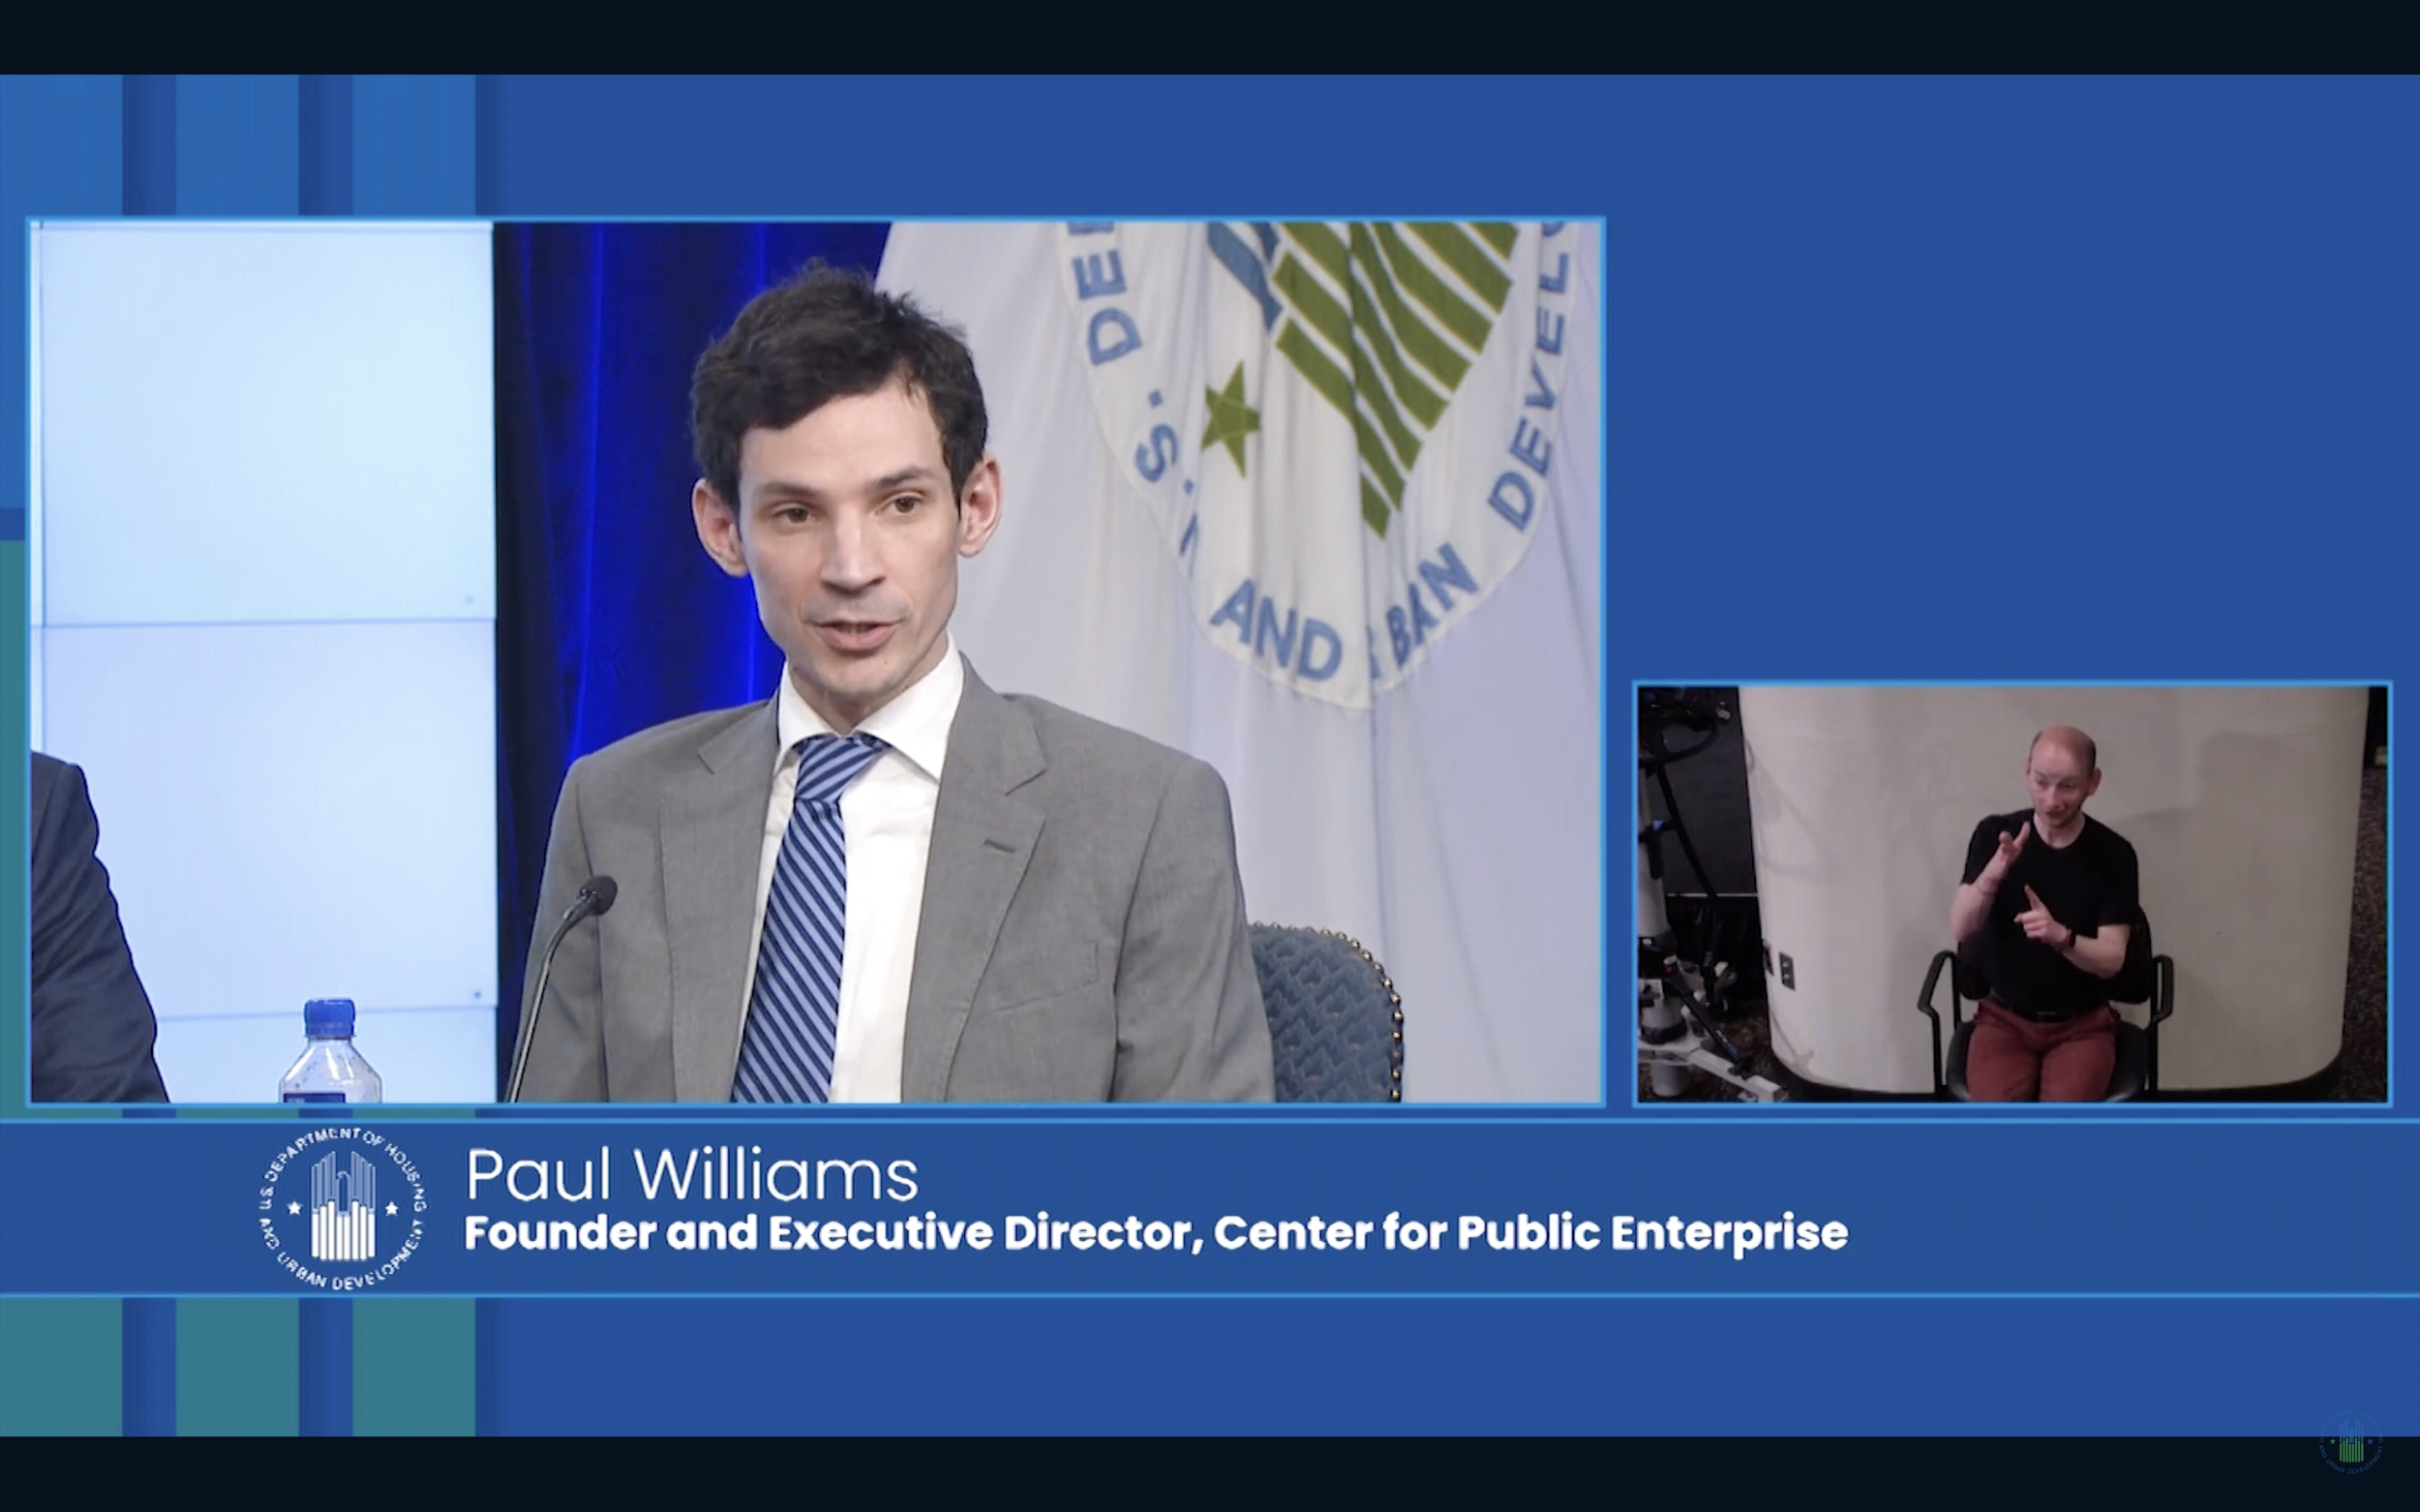The width and height of the screenshot is (2420, 1512).
Task: Click the HUD seal logo in the banner
Action: pyautogui.click(x=341, y=1207)
